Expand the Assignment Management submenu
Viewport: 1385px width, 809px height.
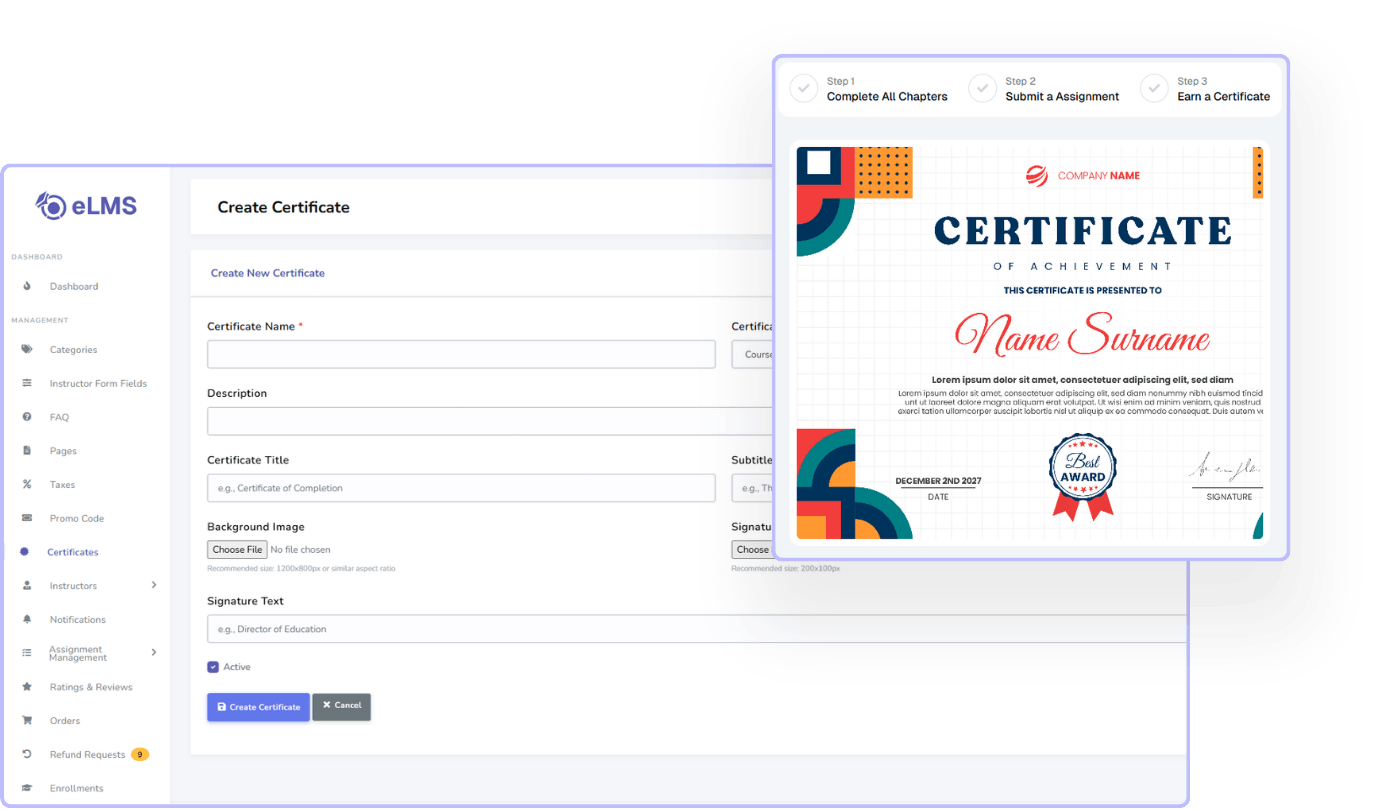point(153,652)
